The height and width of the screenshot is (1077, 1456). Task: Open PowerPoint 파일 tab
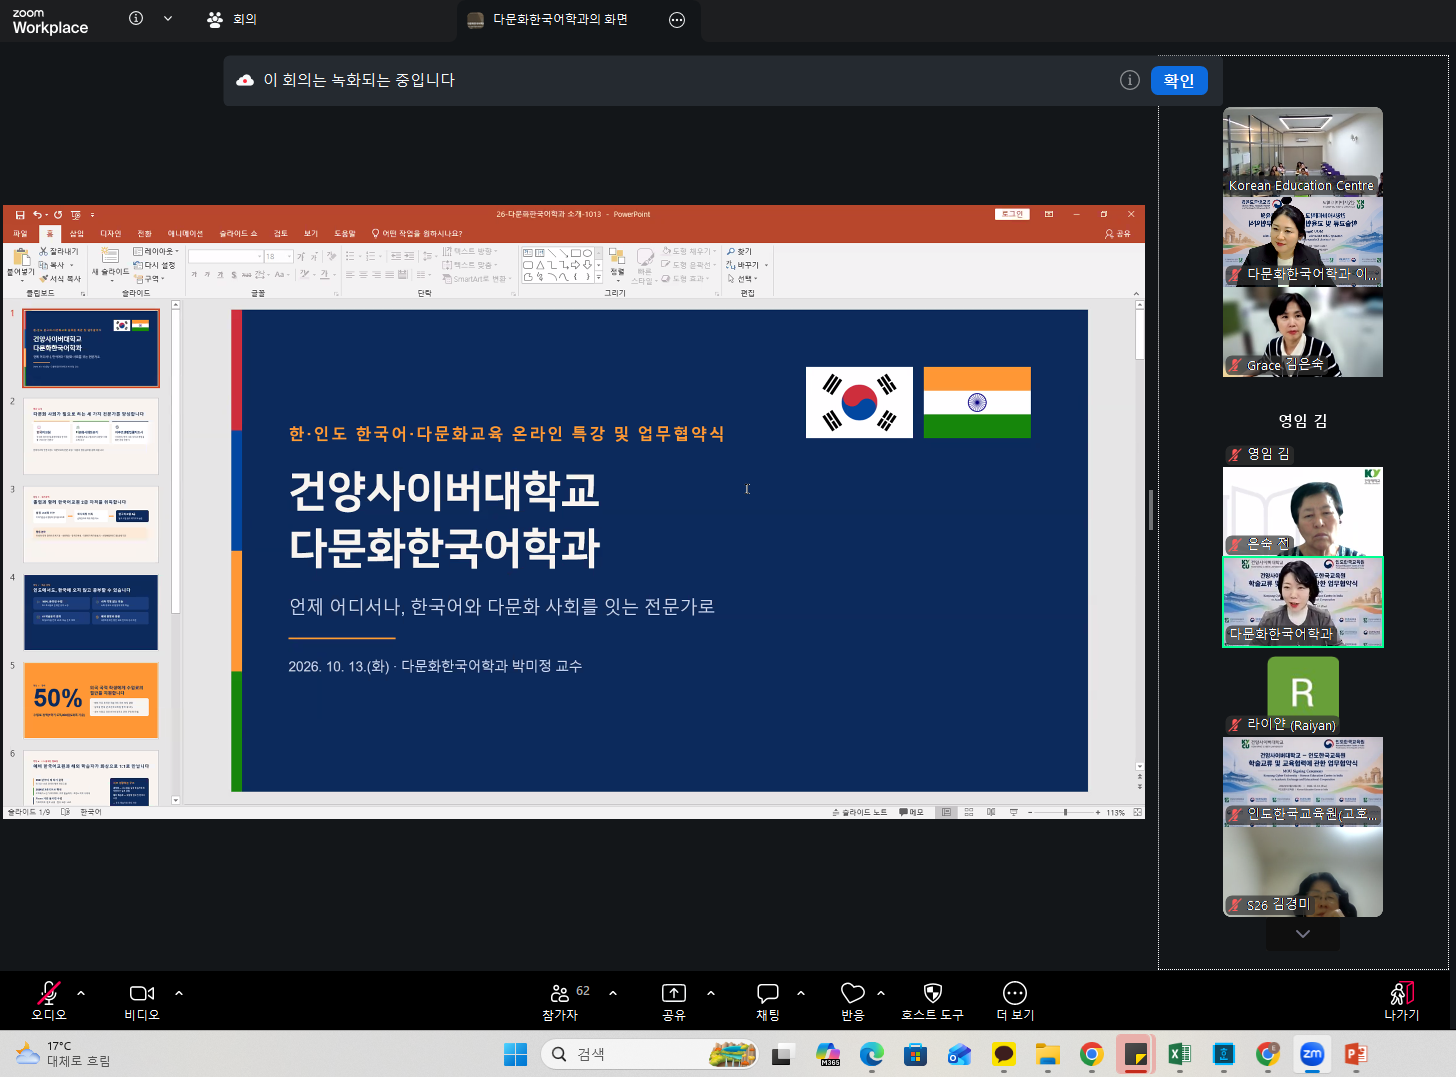point(20,234)
